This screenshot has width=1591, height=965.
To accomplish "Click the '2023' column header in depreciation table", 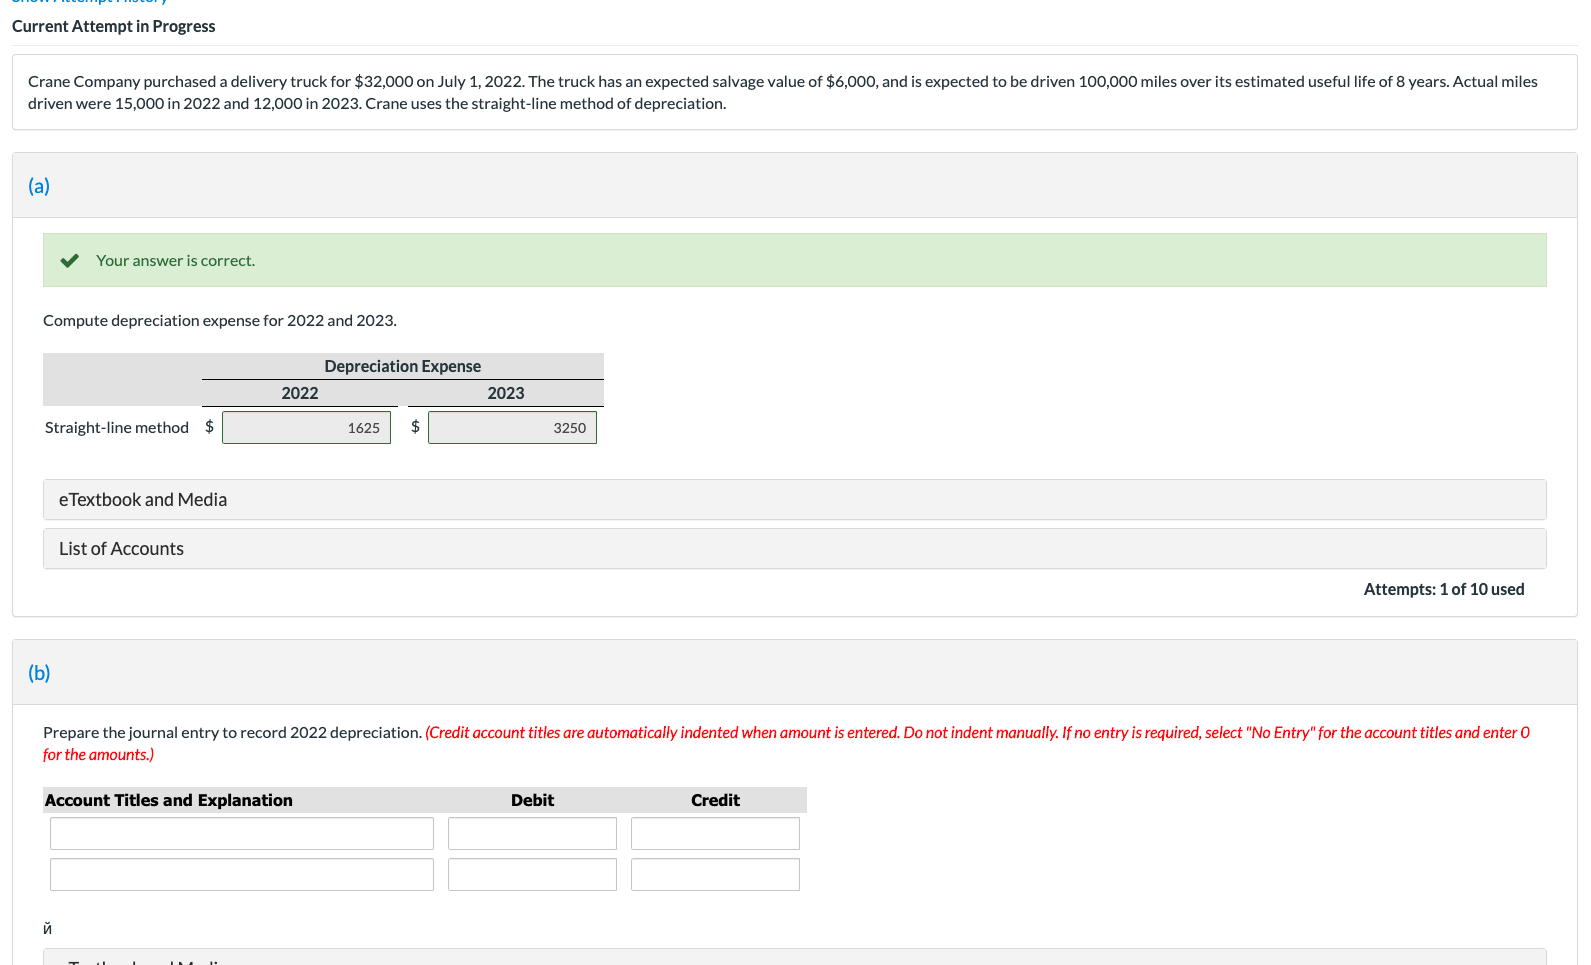I will [x=506, y=393].
